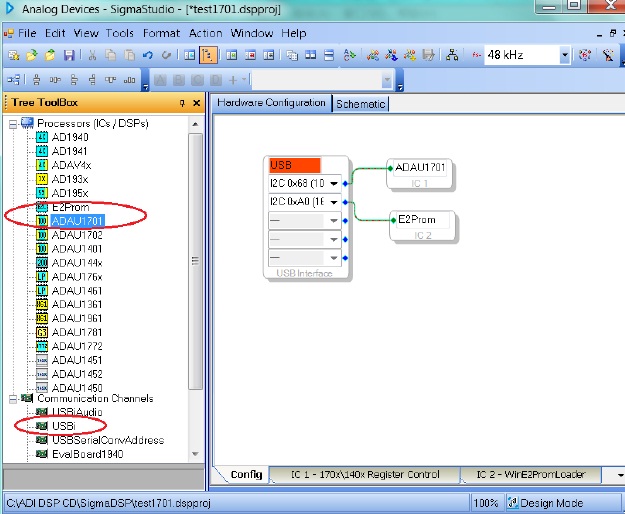
Task: Open the Window menu
Action: 252,33
